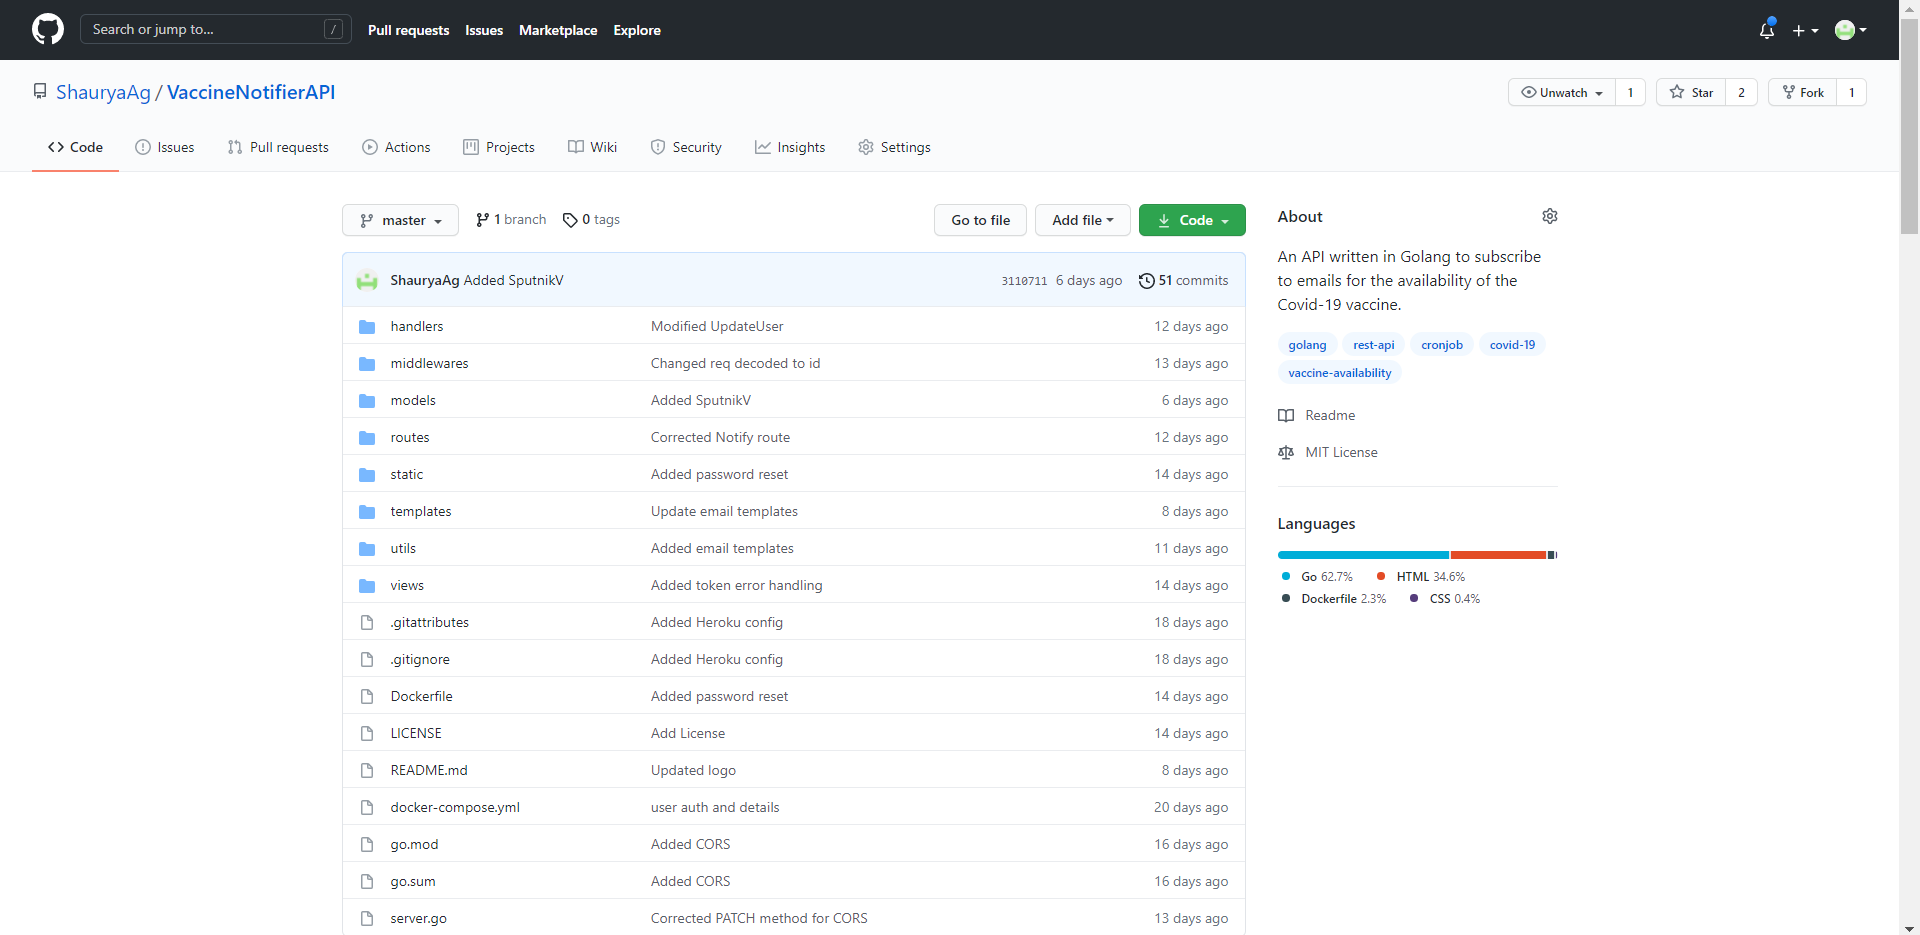
Task: Click Marketplace in the top navigation
Action: coord(558,30)
